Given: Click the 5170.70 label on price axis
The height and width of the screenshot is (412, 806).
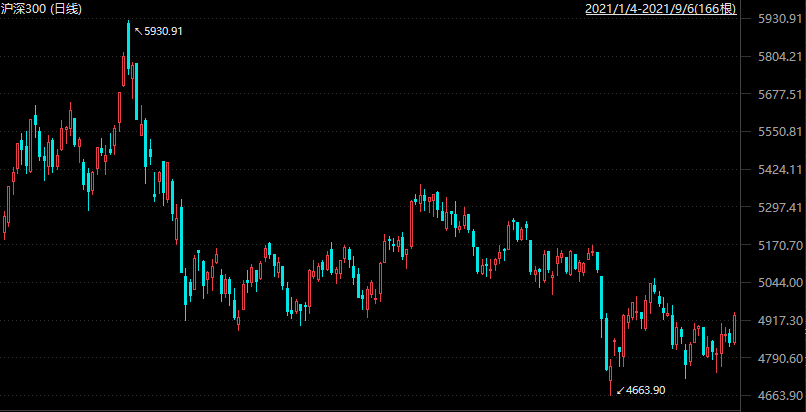Looking at the screenshot, I should (780, 245).
